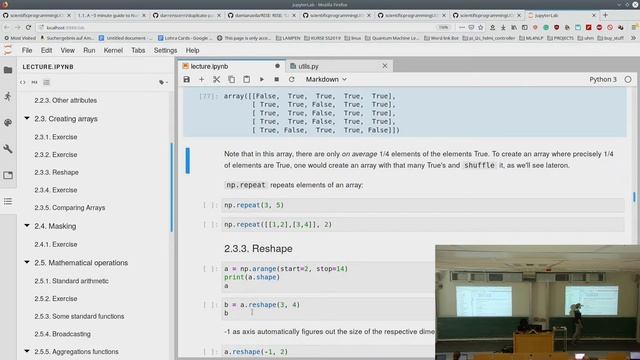
Task: Open the Help menu
Action: (x=192, y=51)
